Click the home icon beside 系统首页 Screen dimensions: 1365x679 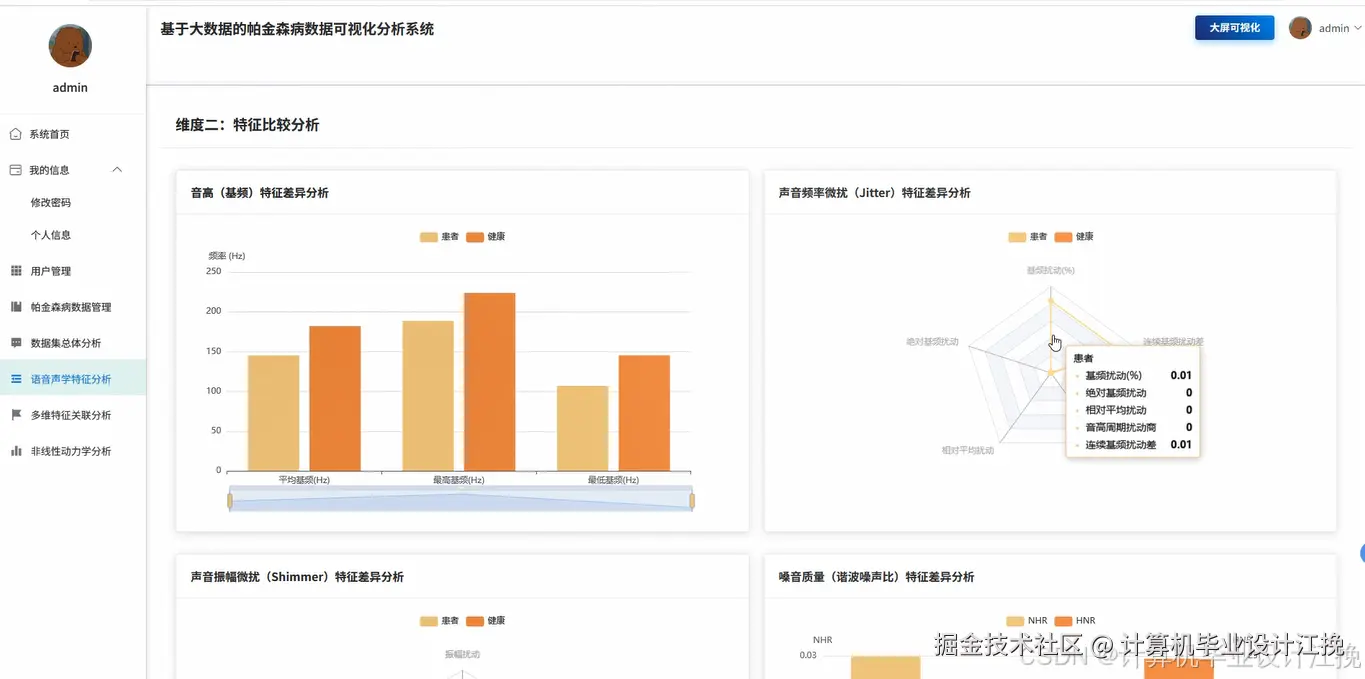(x=15, y=134)
